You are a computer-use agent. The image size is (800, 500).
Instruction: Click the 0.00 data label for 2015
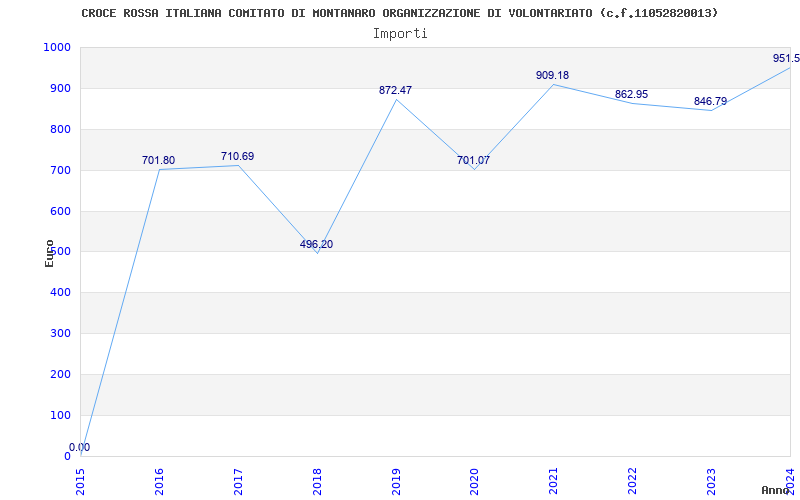[80, 447]
